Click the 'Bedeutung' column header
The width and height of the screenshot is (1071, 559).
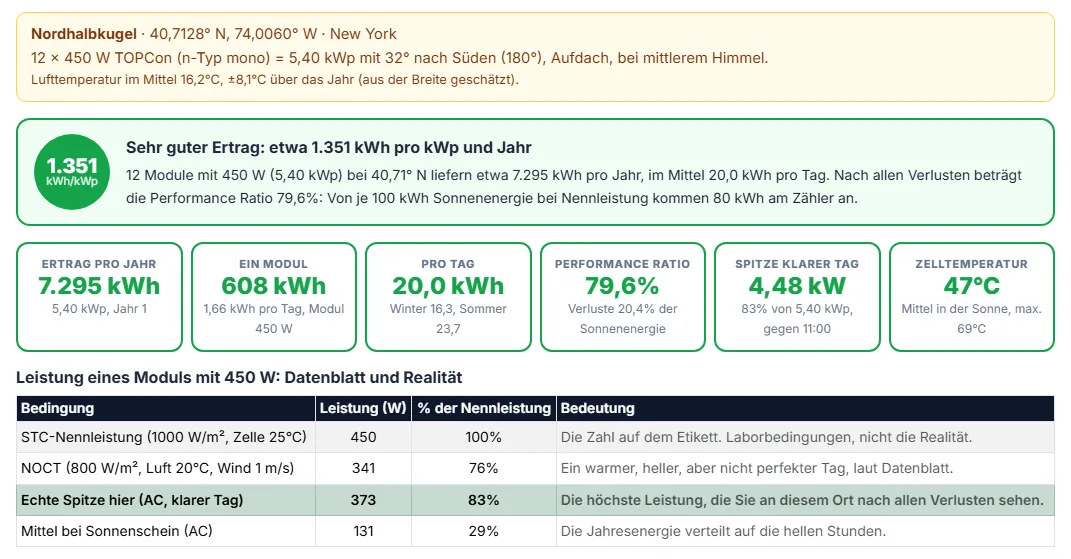tap(805, 409)
